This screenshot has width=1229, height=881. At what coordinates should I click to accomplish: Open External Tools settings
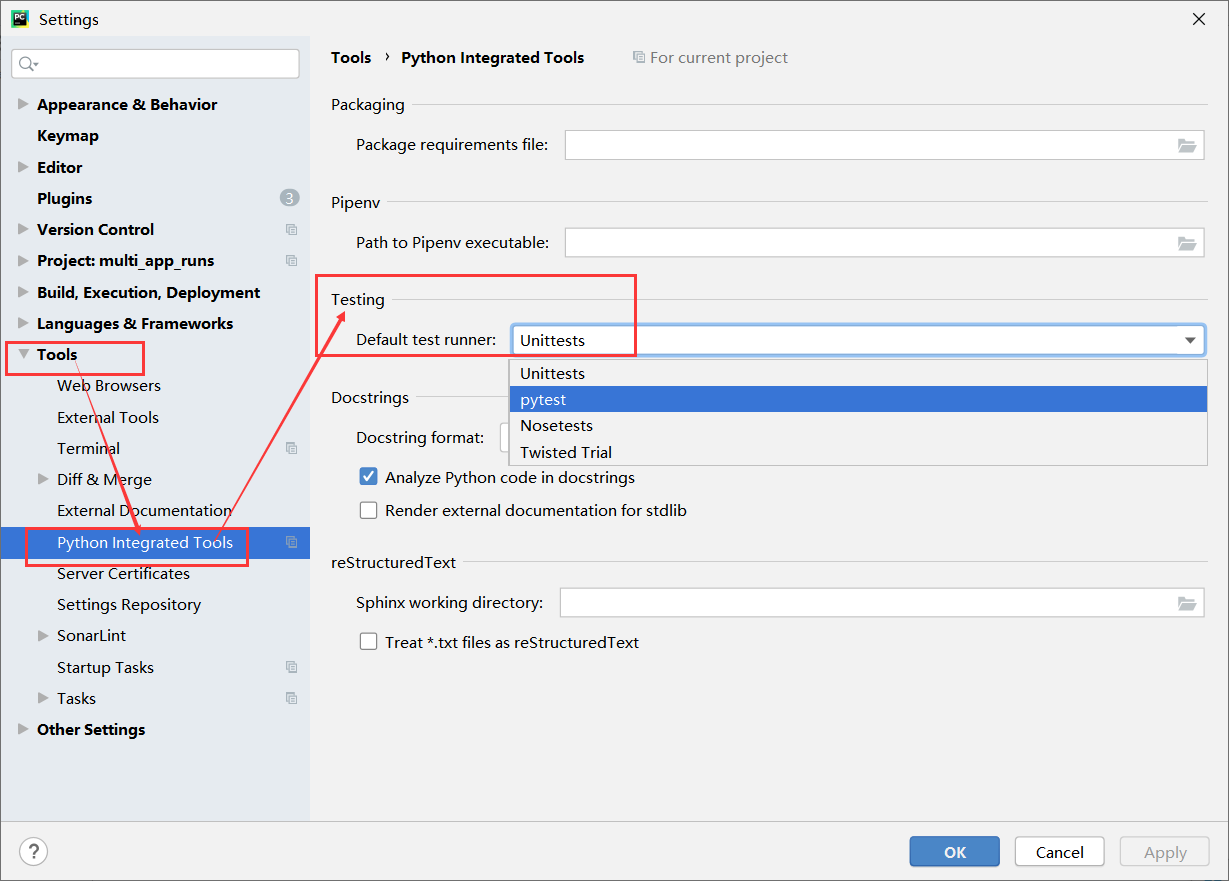[108, 417]
